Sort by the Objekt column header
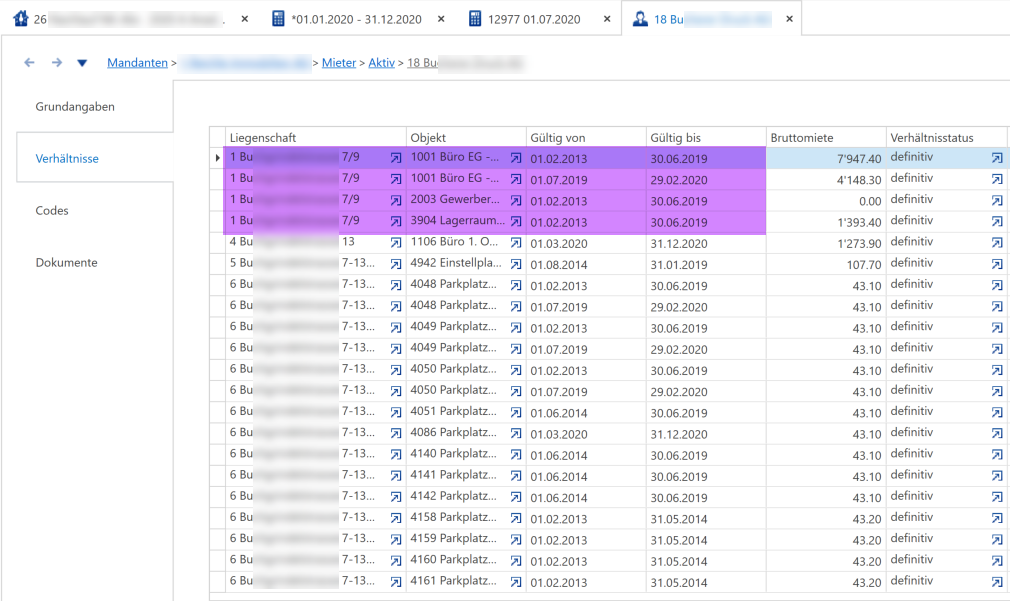 click(466, 137)
